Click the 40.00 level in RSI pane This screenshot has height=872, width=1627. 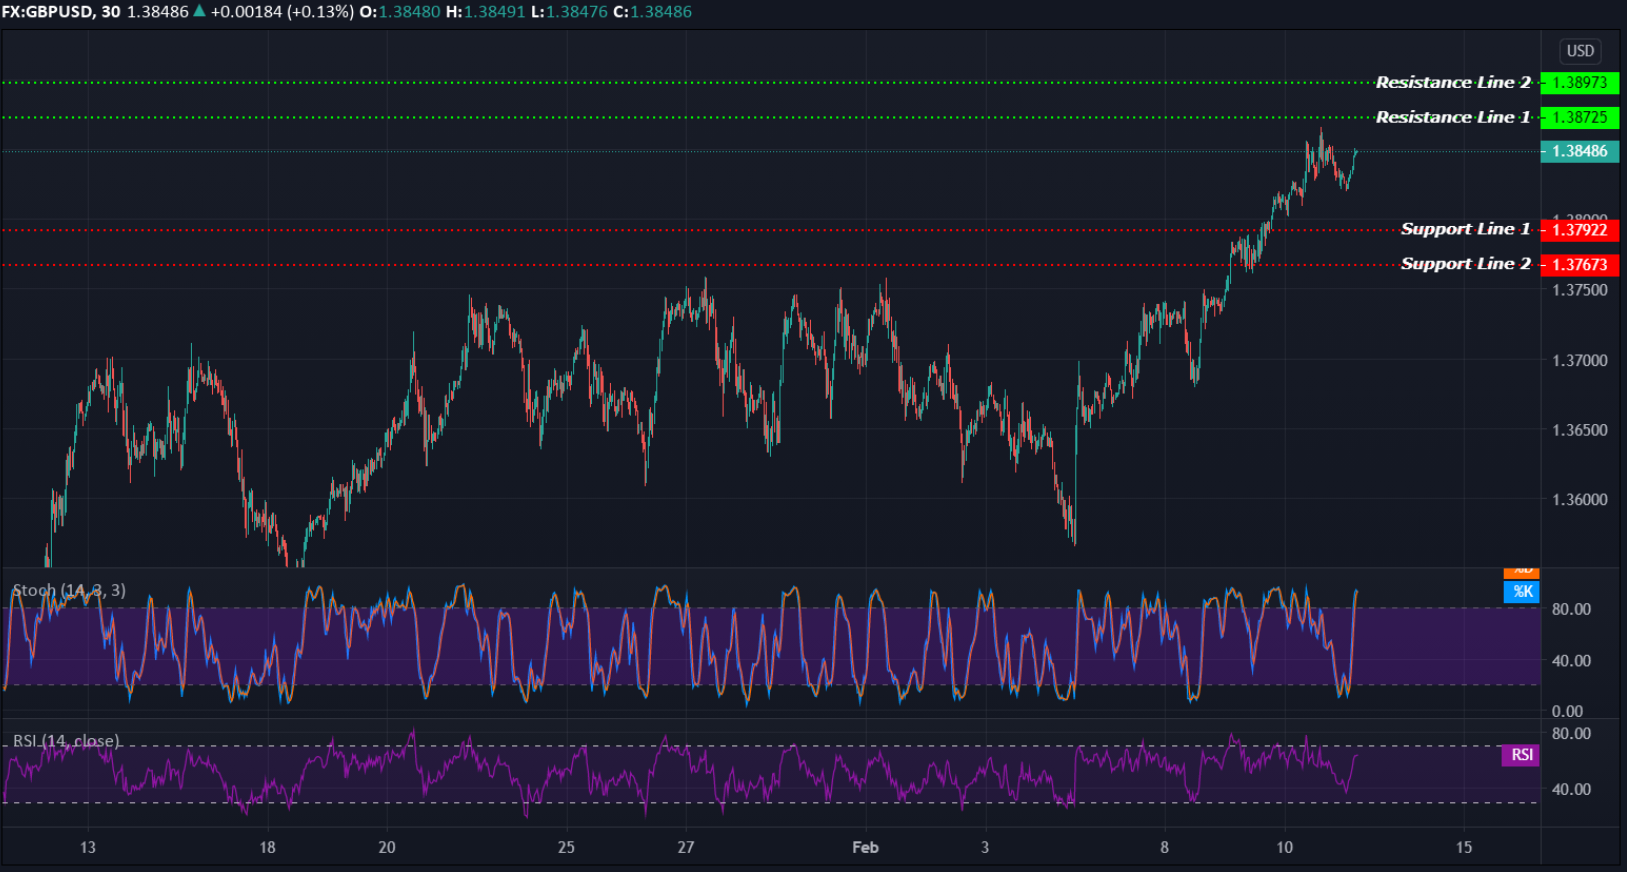pos(1571,789)
